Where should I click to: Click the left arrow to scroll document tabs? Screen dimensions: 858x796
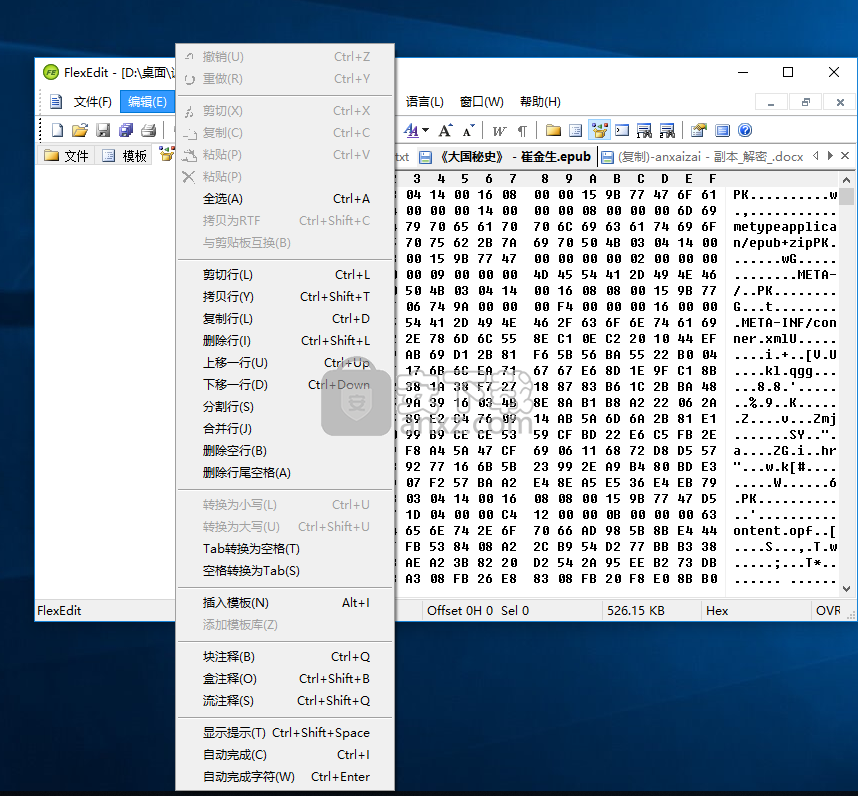816,155
